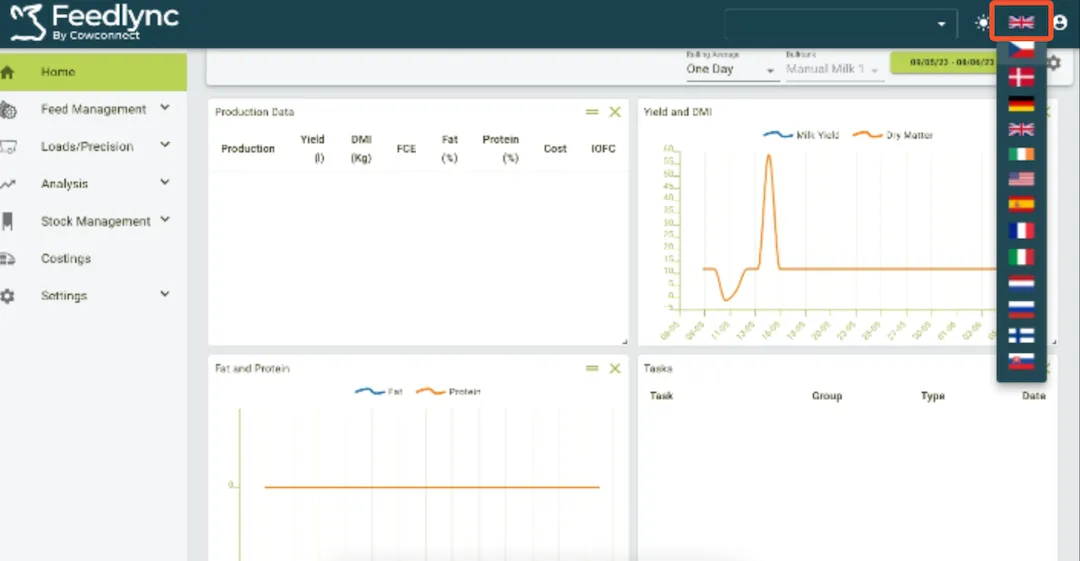Open the farm selector dropdown in header

838,24
